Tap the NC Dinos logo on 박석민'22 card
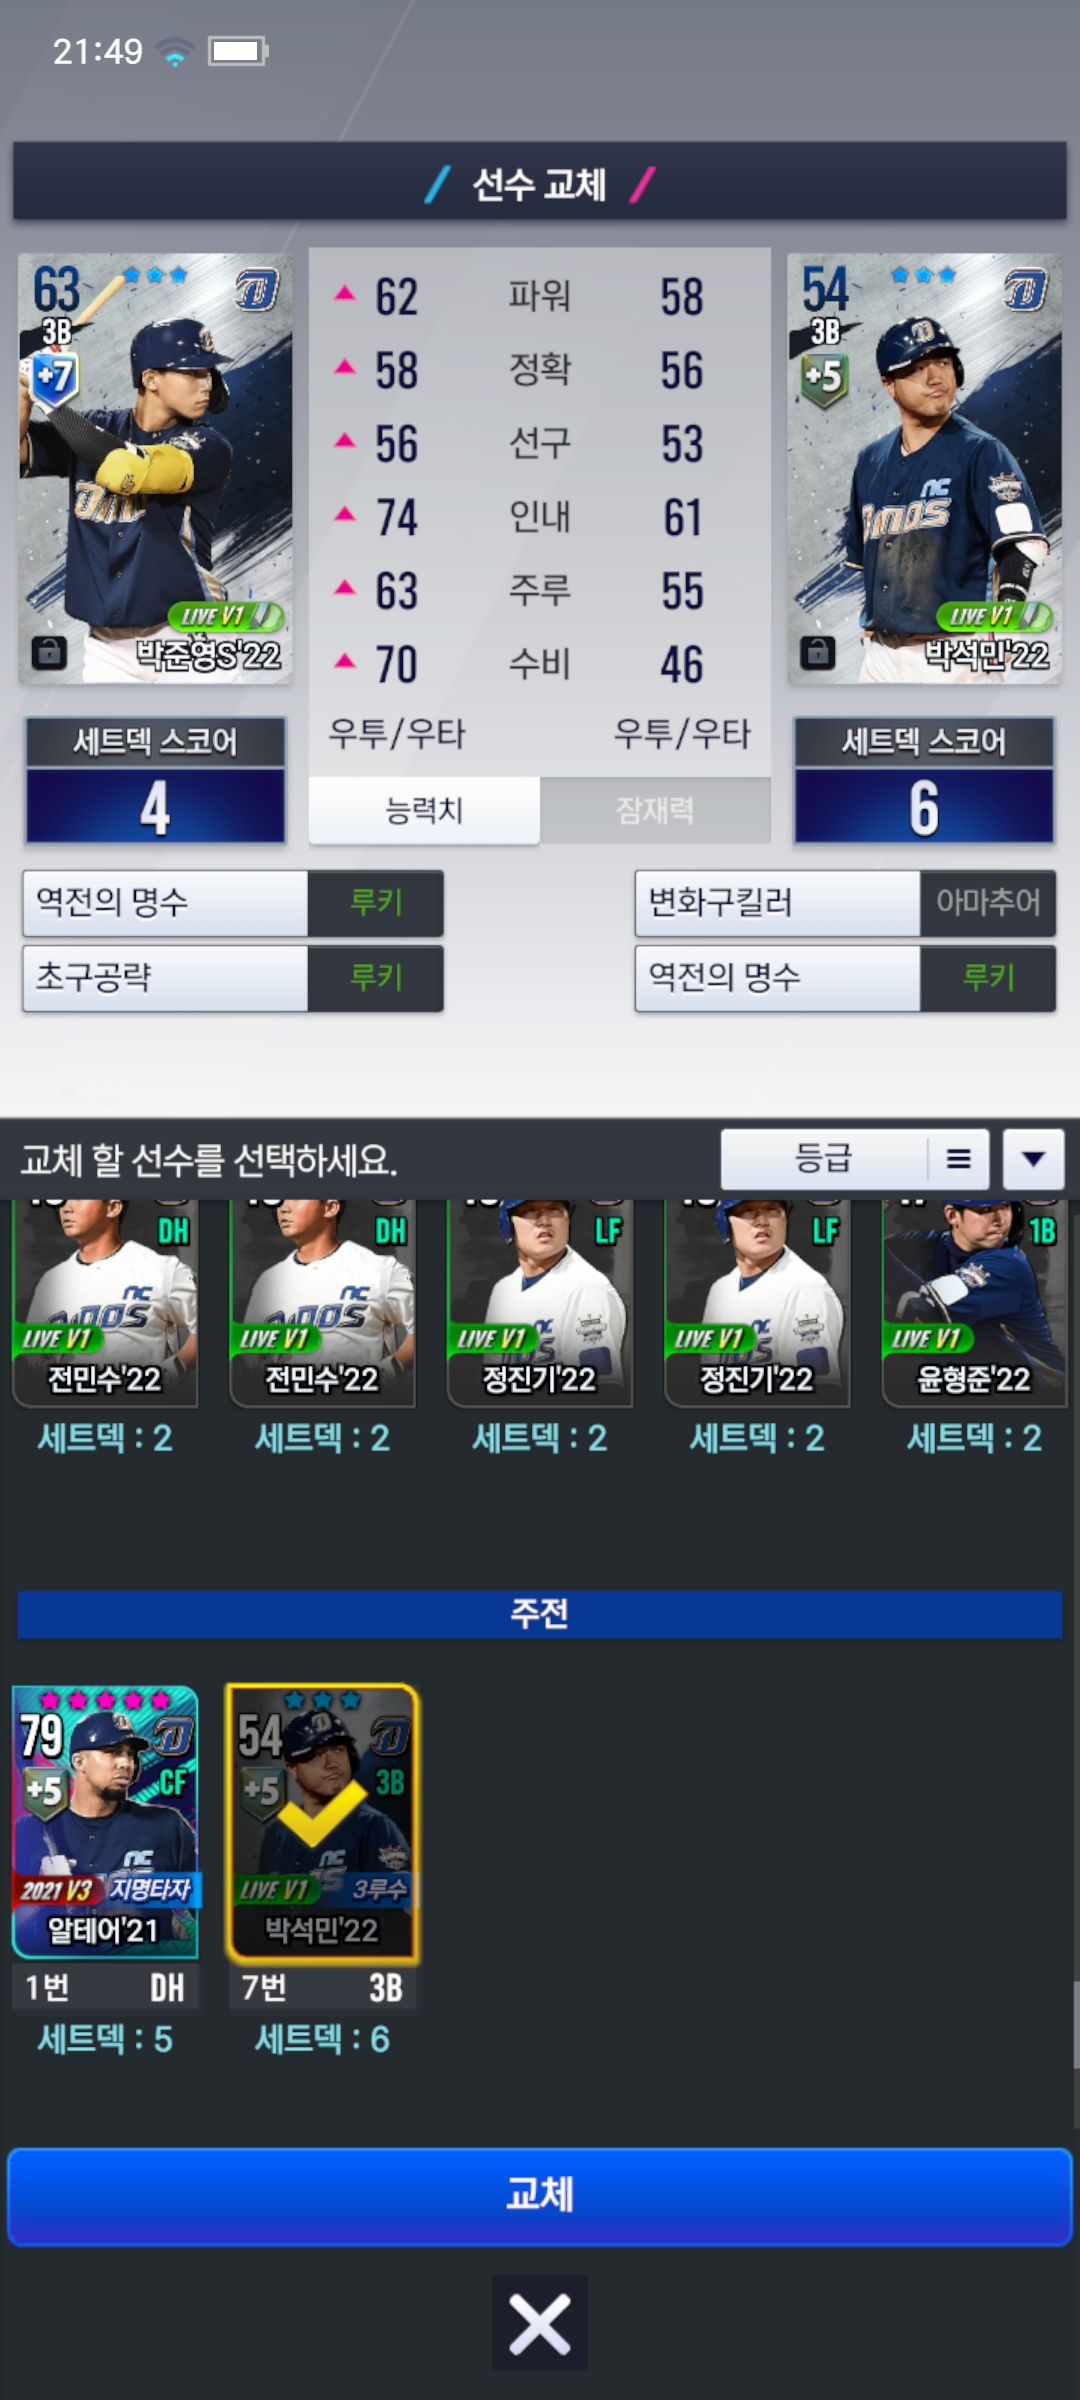The width and height of the screenshot is (1080, 2400). pyautogui.click(x=1025, y=291)
